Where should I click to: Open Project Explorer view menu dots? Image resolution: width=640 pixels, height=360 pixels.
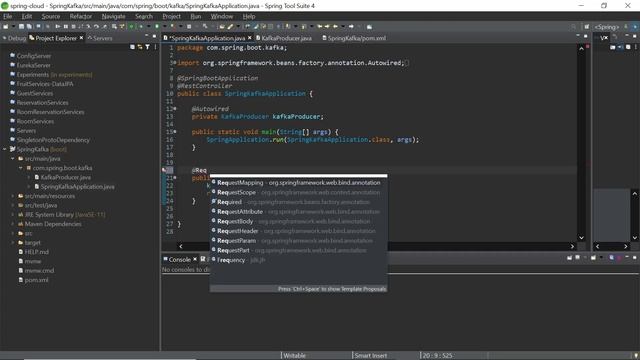click(155, 47)
